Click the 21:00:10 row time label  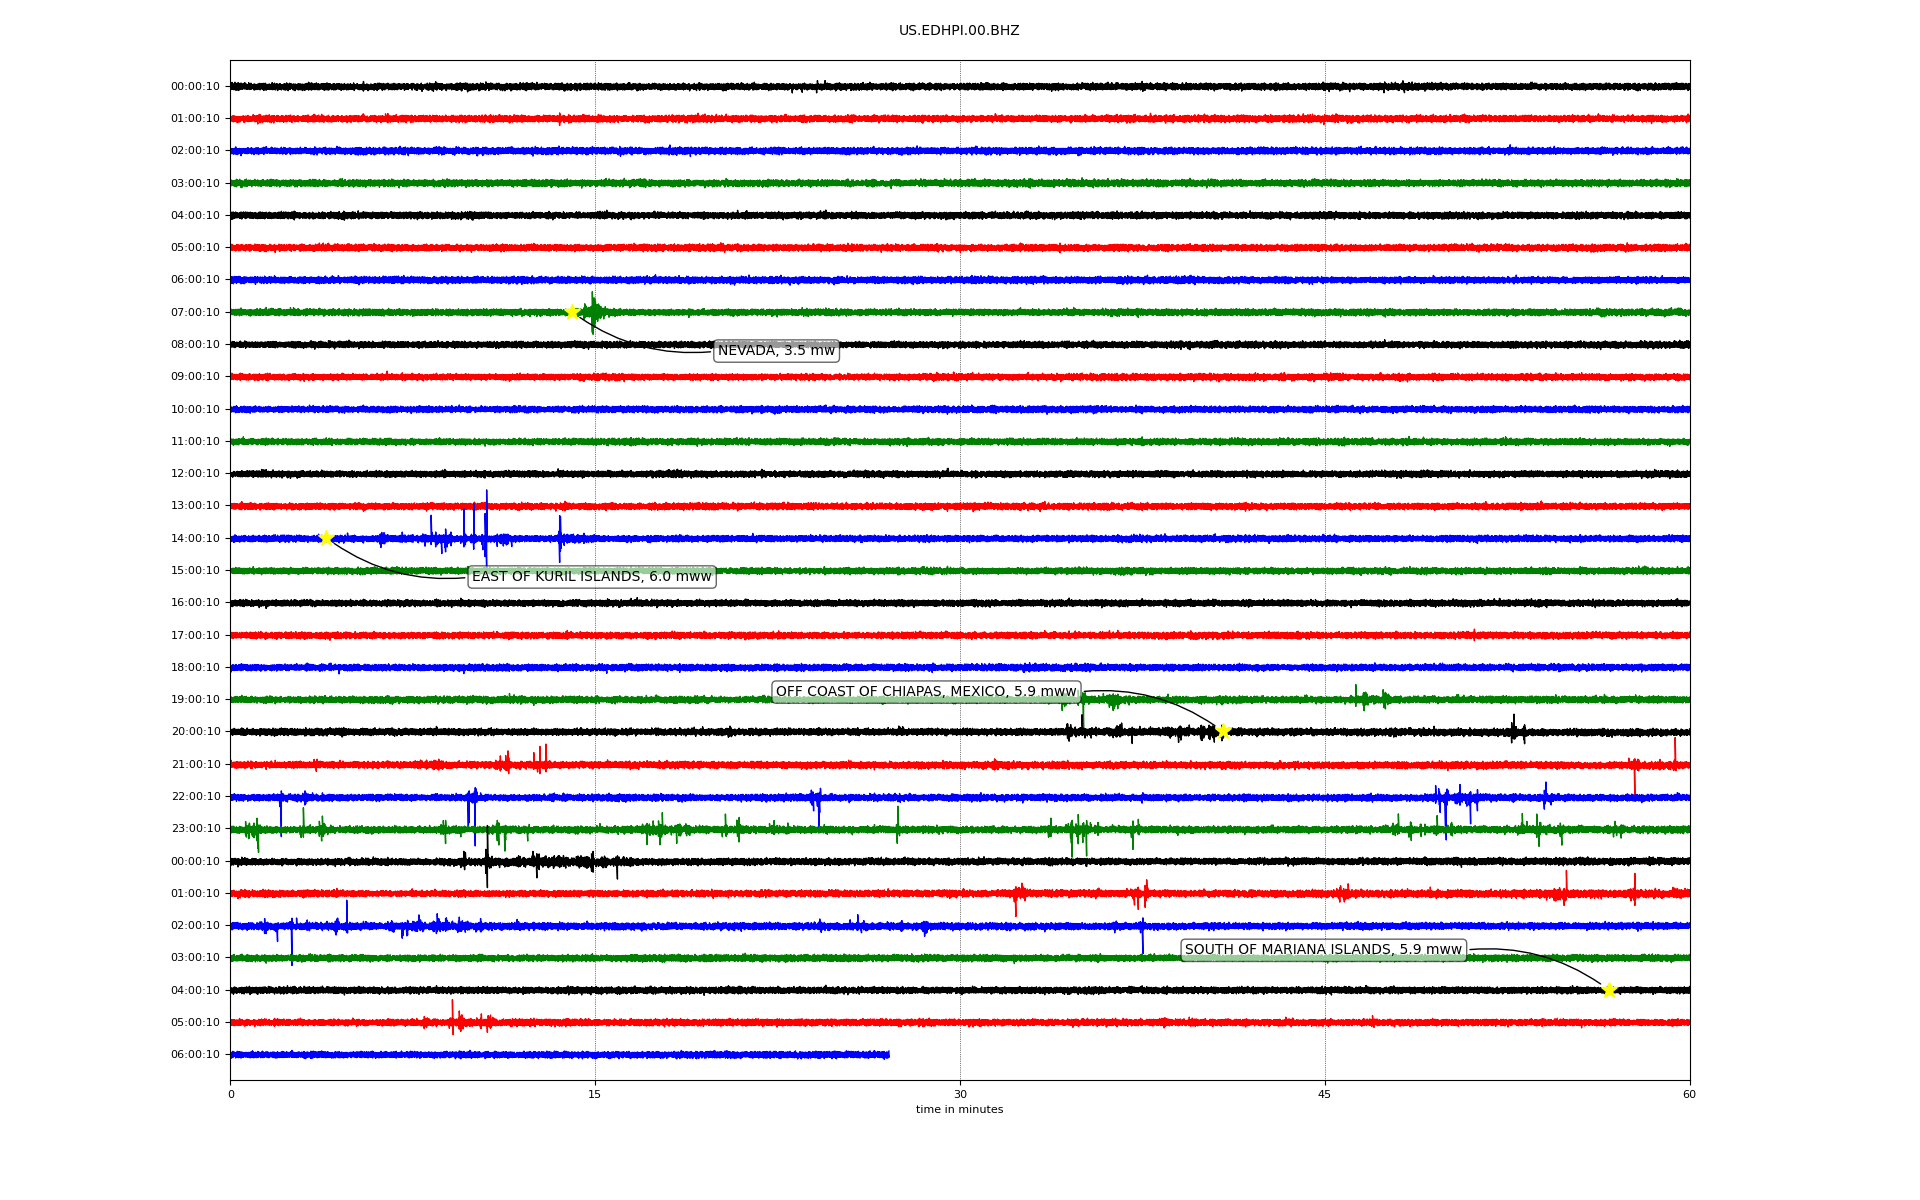[x=195, y=765]
